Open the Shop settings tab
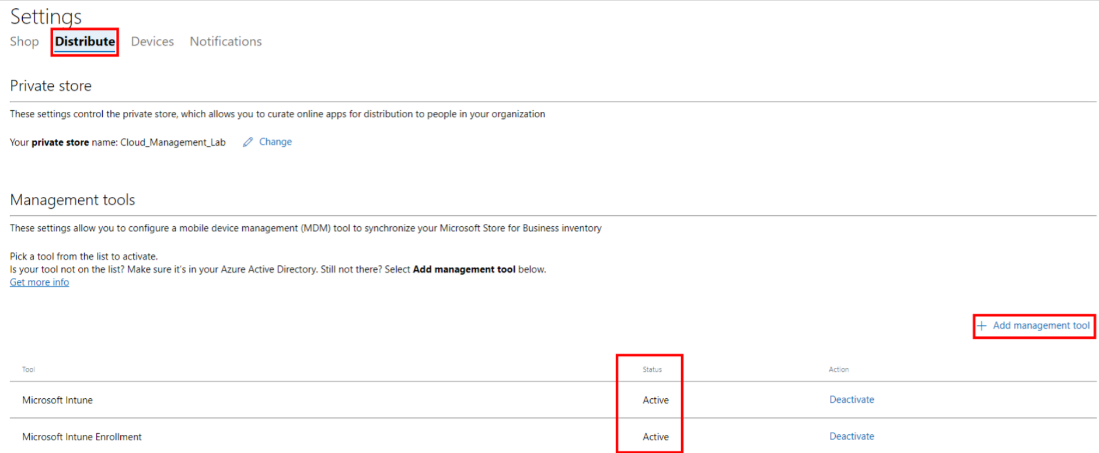1099x453 pixels. pyautogui.click(x=24, y=42)
